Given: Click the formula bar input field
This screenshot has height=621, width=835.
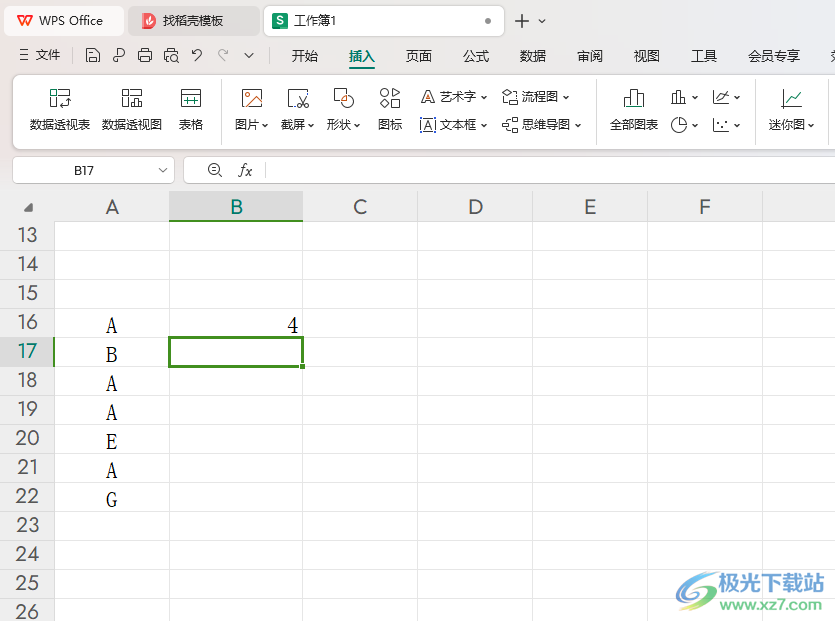Looking at the screenshot, I should (x=550, y=170).
